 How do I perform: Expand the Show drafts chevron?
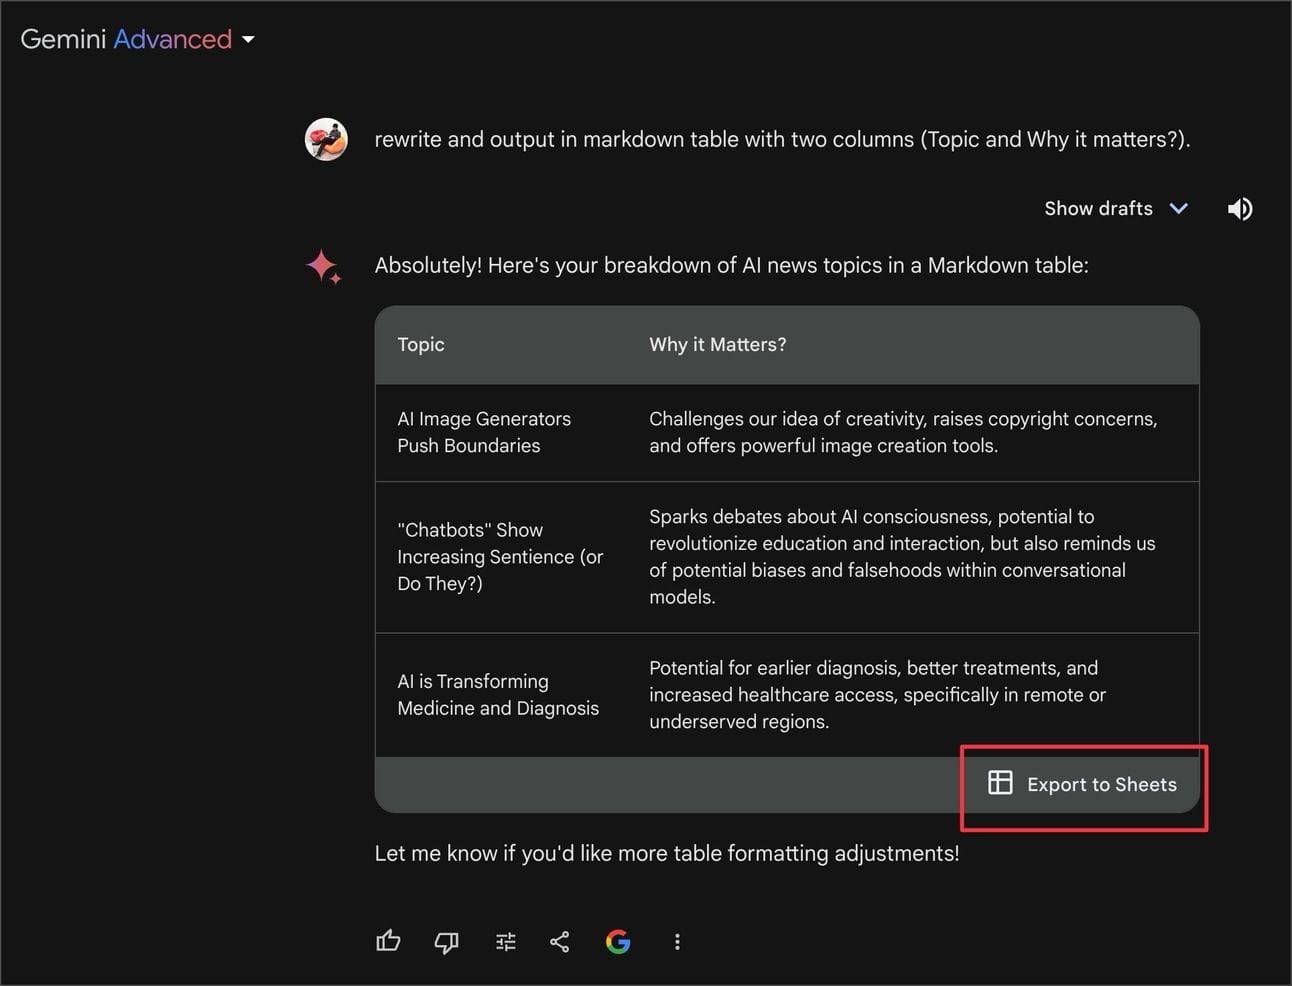tap(1179, 208)
